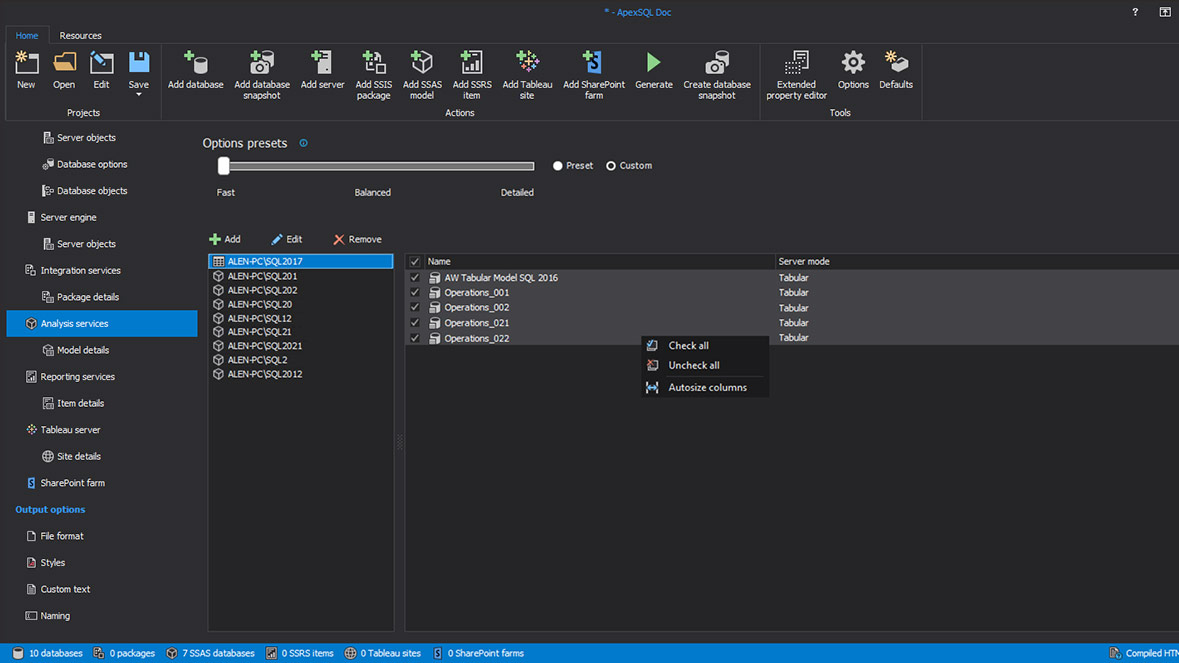Select Tableau server in sidebar
This screenshot has width=1179, height=663.
tap(63, 430)
